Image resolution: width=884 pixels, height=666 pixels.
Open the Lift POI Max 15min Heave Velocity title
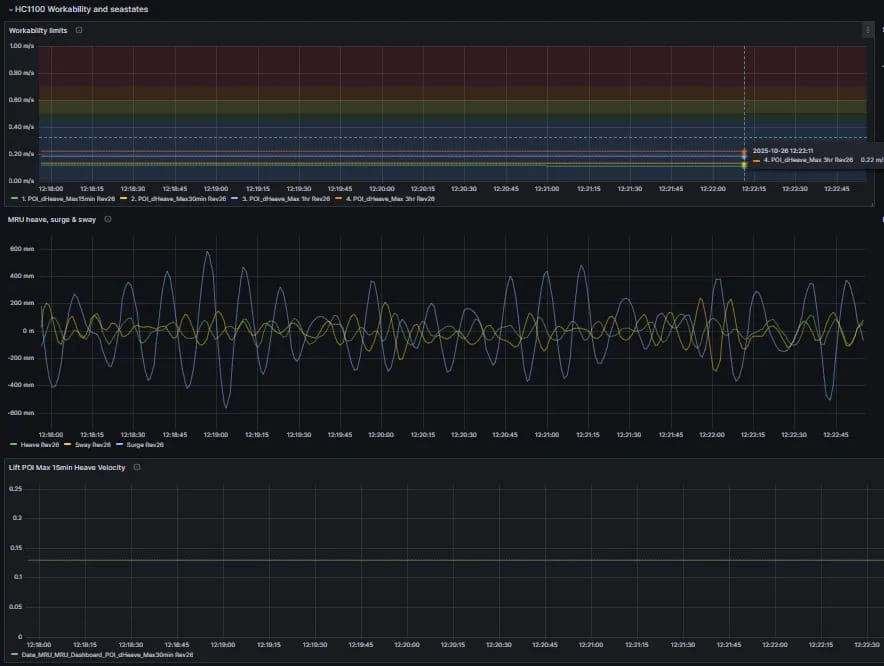pos(67,467)
